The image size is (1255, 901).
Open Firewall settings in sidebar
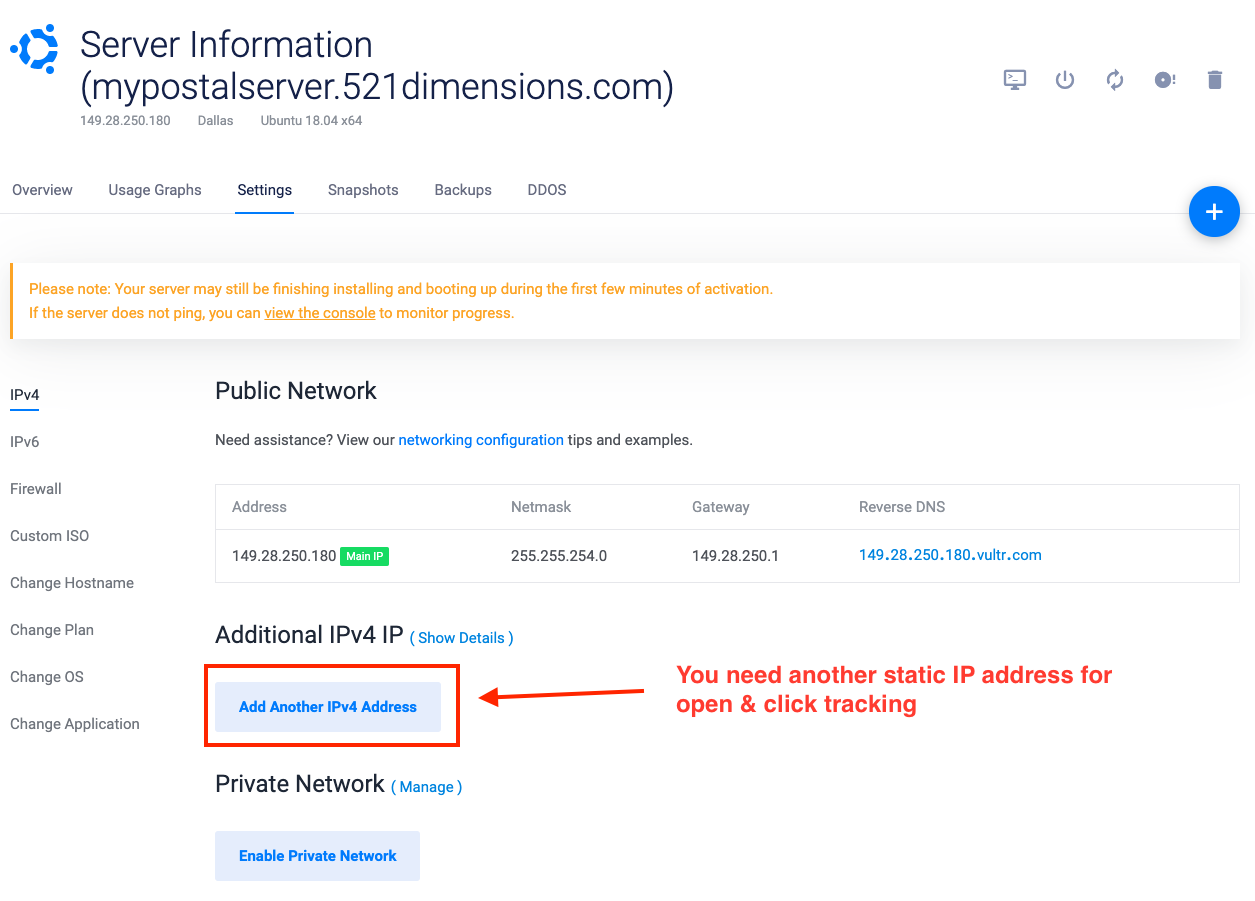click(x=36, y=489)
